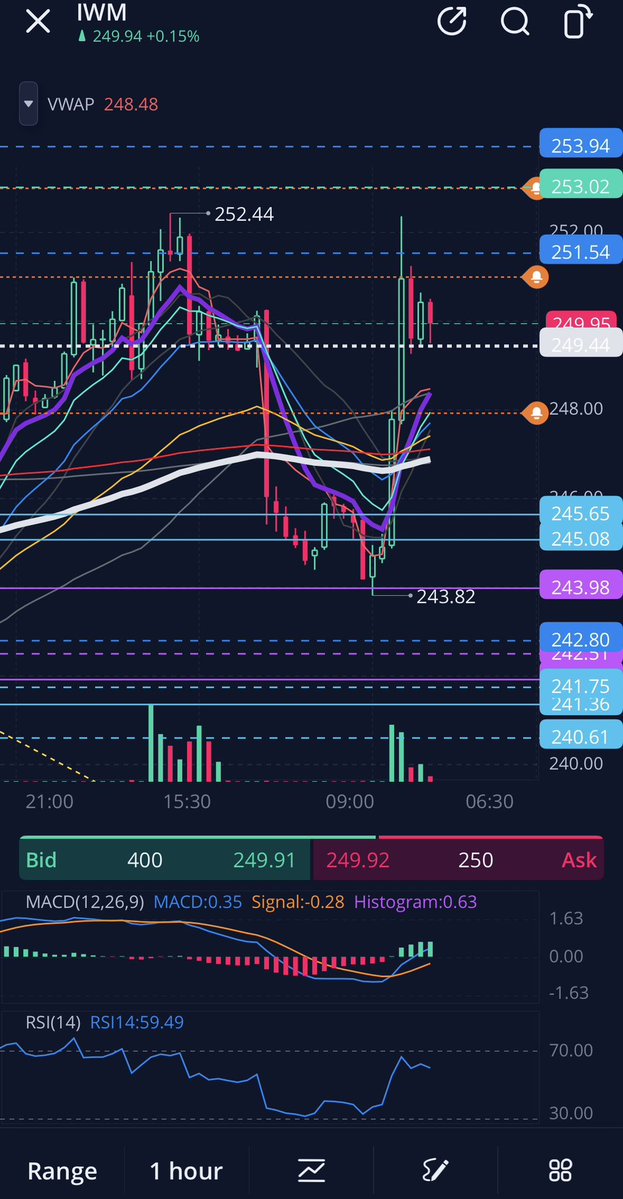
Task: Select the 249.95 current price label
Action: (582, 321)
